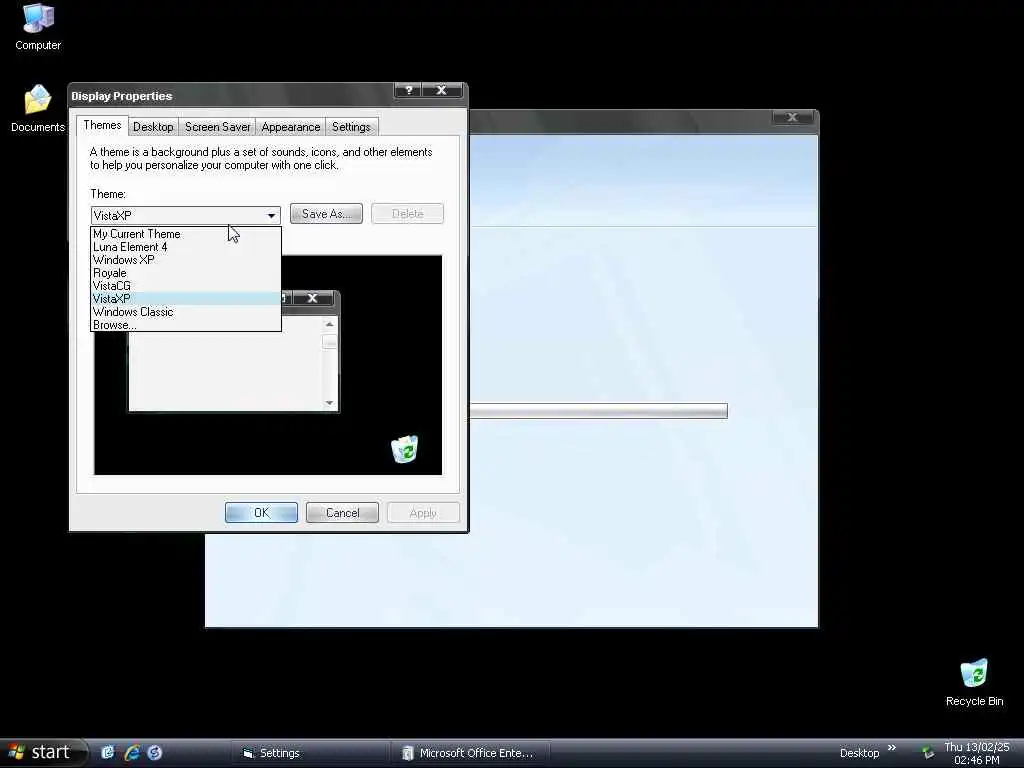Viewport: 1024px width, 768px height.
Task: Close the background window behind Display Properties
Action: 792,118
